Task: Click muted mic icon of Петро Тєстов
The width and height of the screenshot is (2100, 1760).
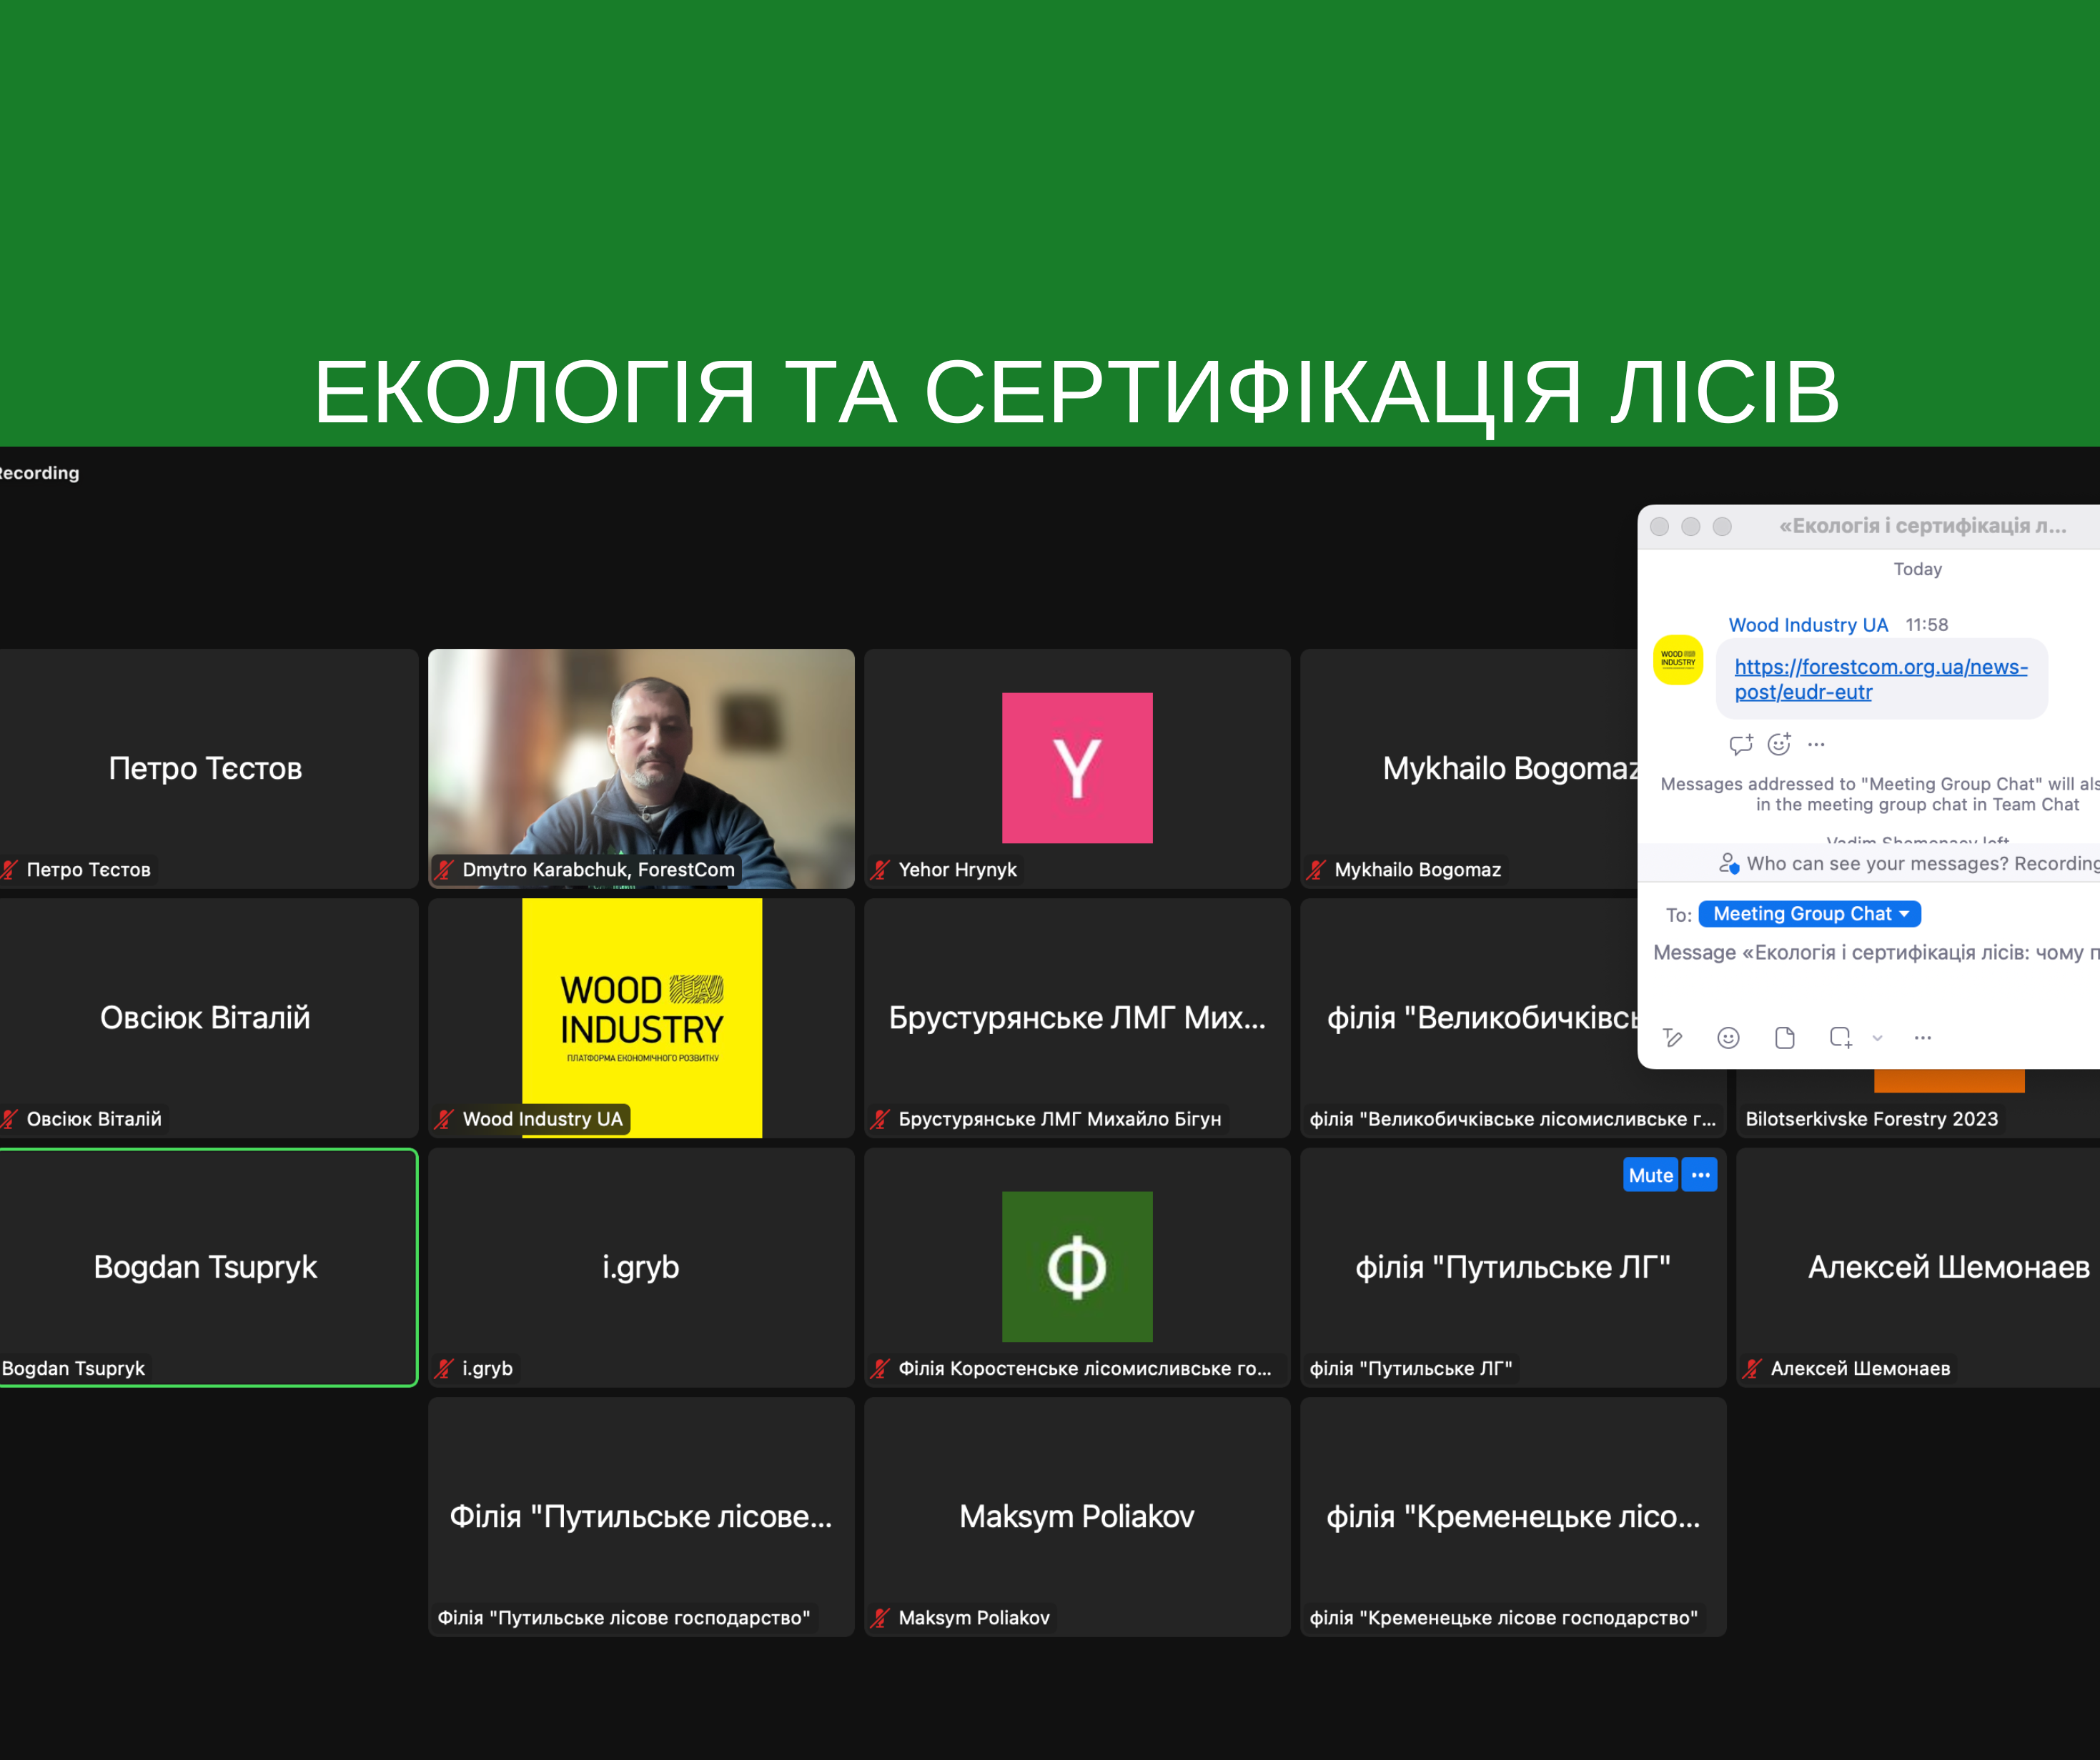Action: 10,869
